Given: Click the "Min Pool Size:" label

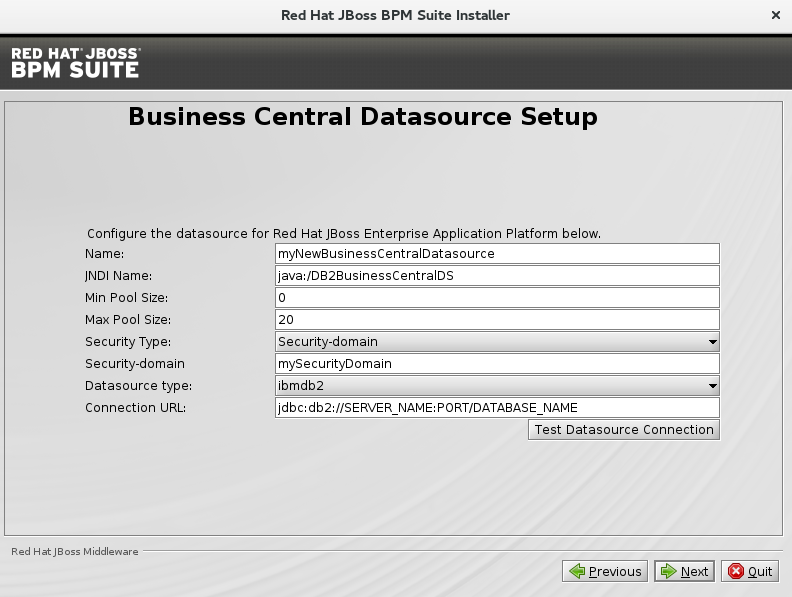Looking at the screenshot, I should tap(126, 297).
